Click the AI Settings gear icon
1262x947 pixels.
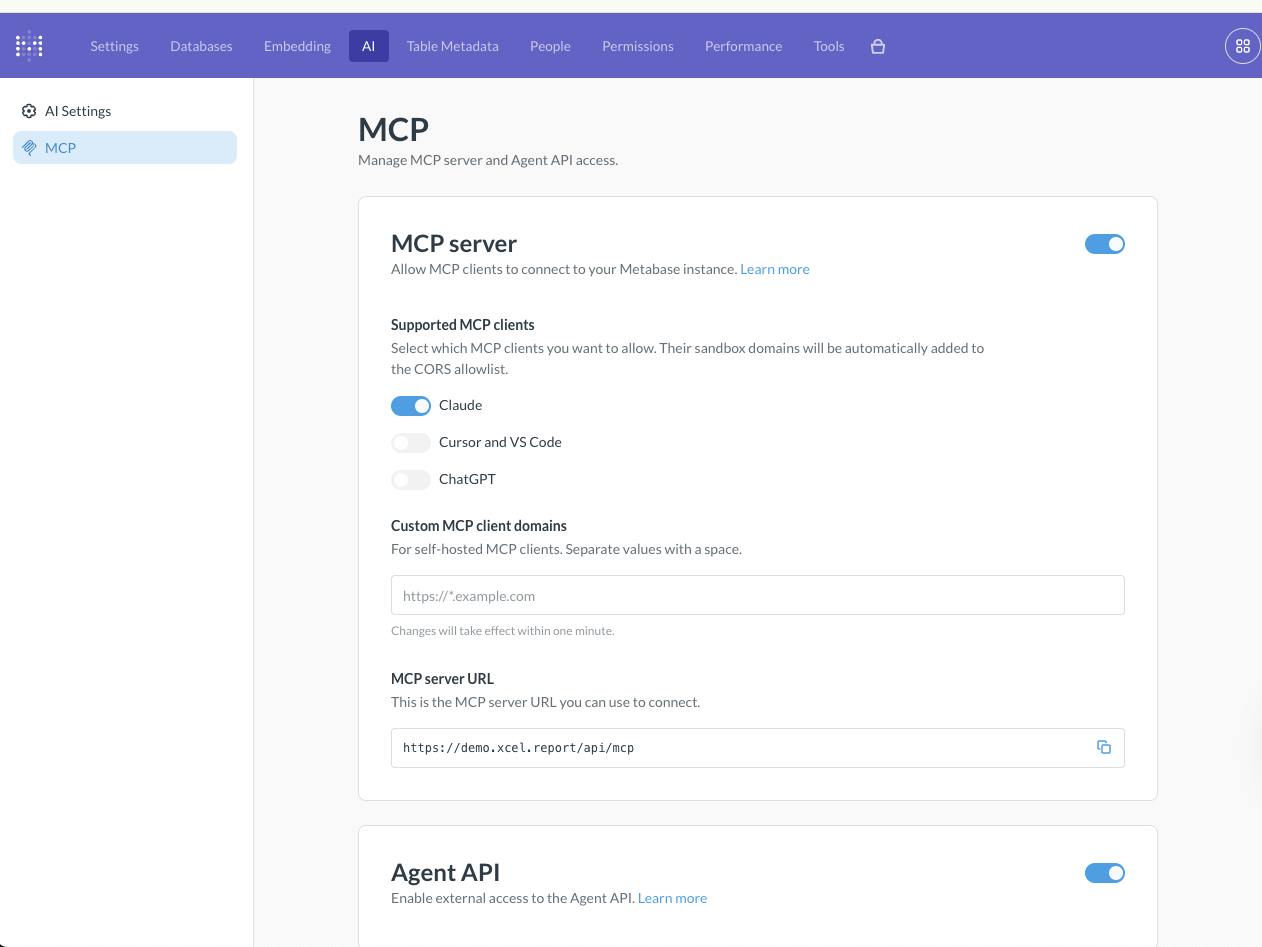[29, 111]
